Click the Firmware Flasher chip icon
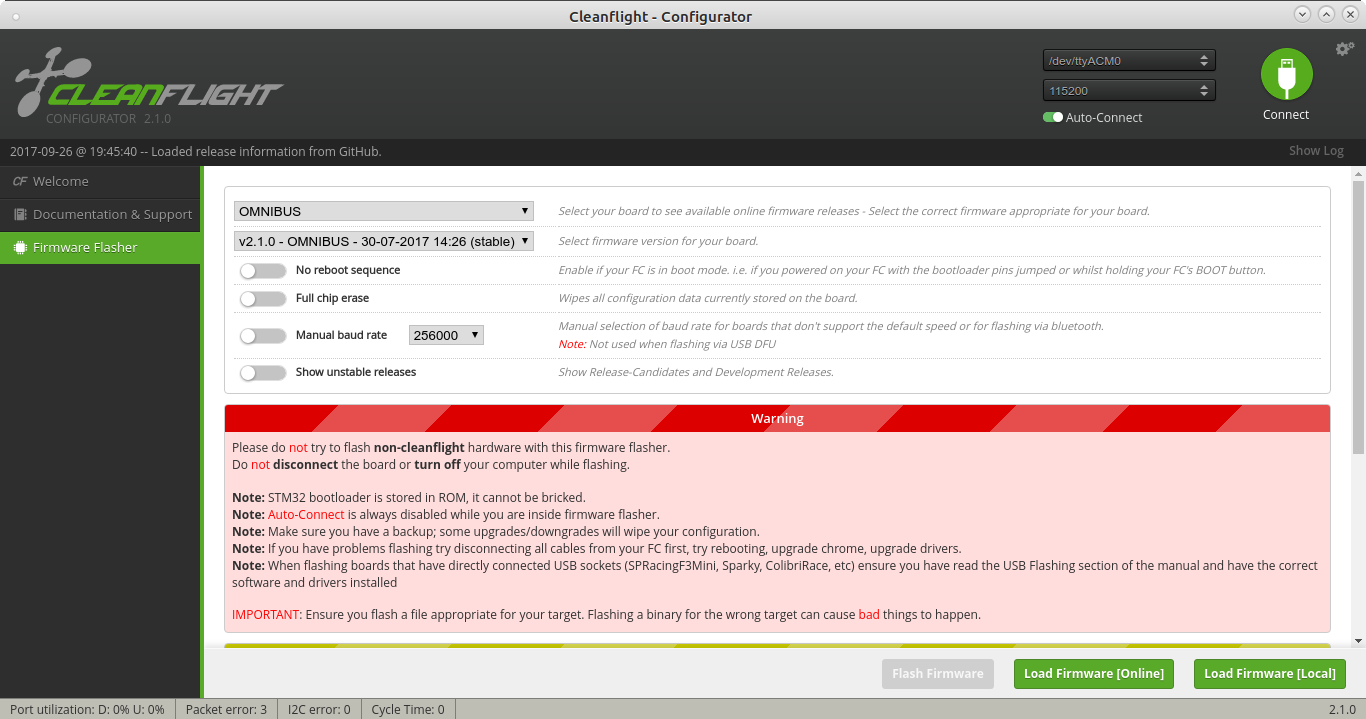 point(19,247)
